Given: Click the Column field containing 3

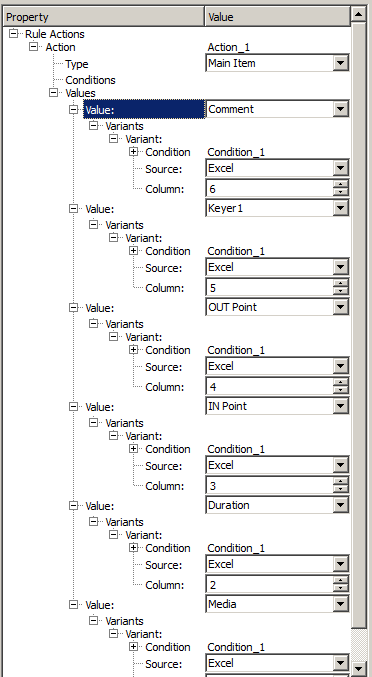Looking at the screenshot, I should pyautogui.click(x=270, y=486).
